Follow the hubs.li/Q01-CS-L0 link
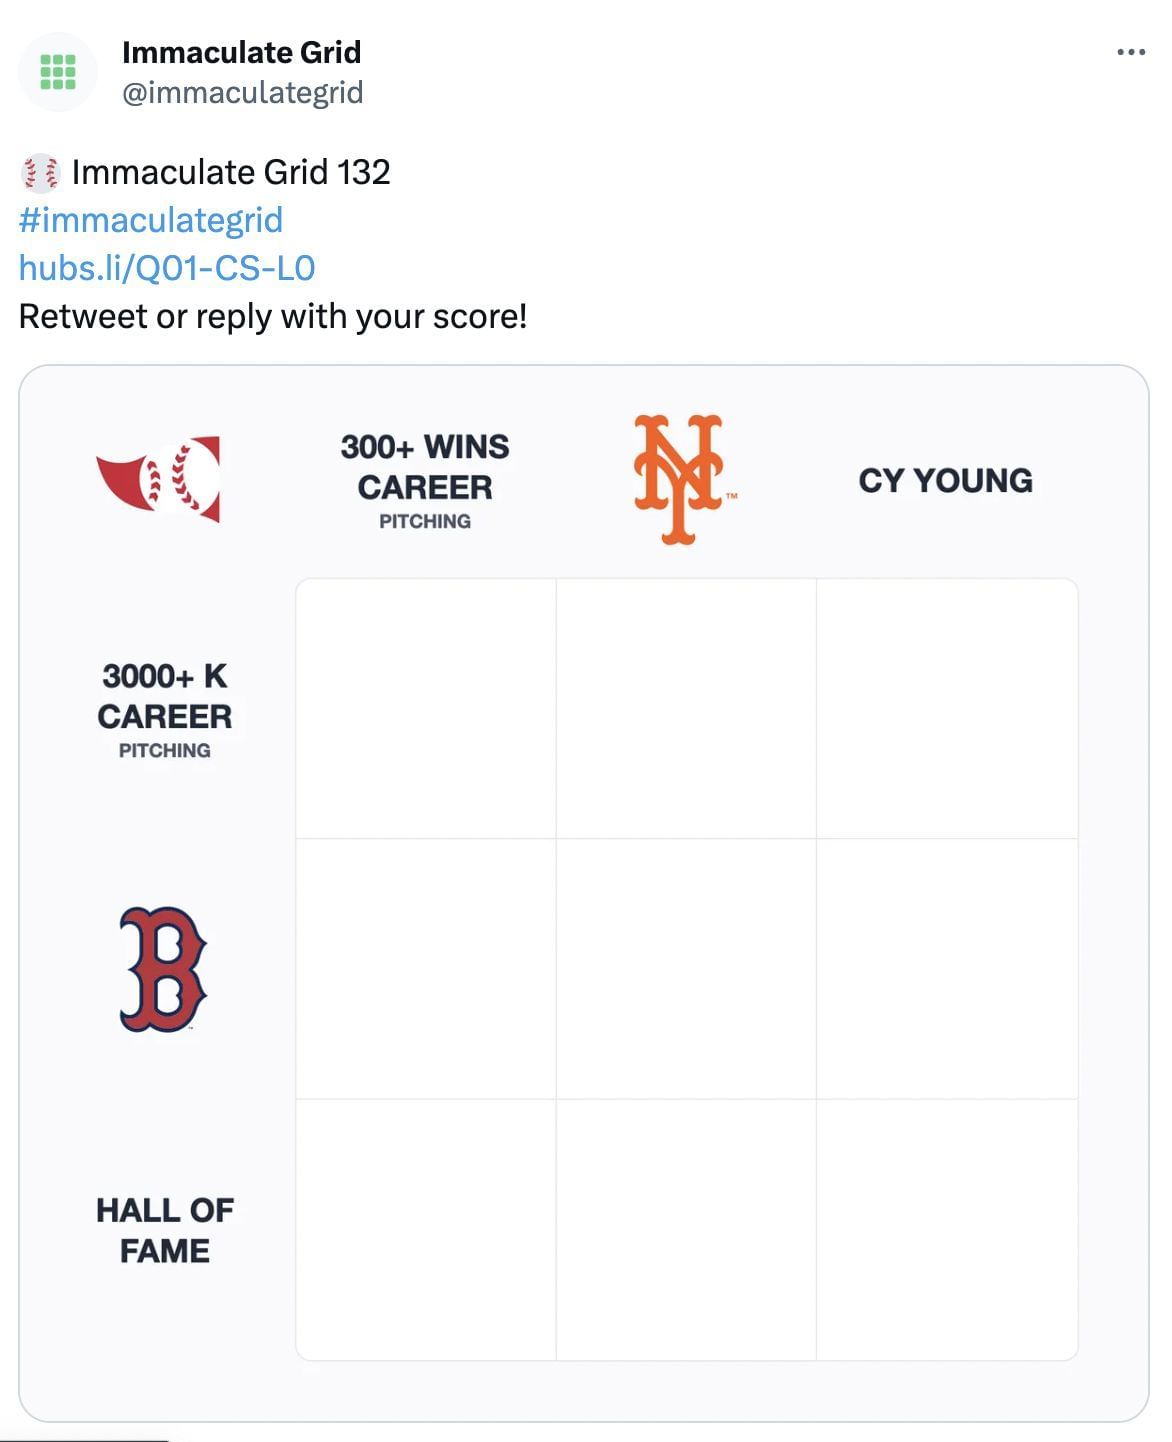This screenshot has width=1172, height=1442. pyautogui.click(x=166, y=267)
